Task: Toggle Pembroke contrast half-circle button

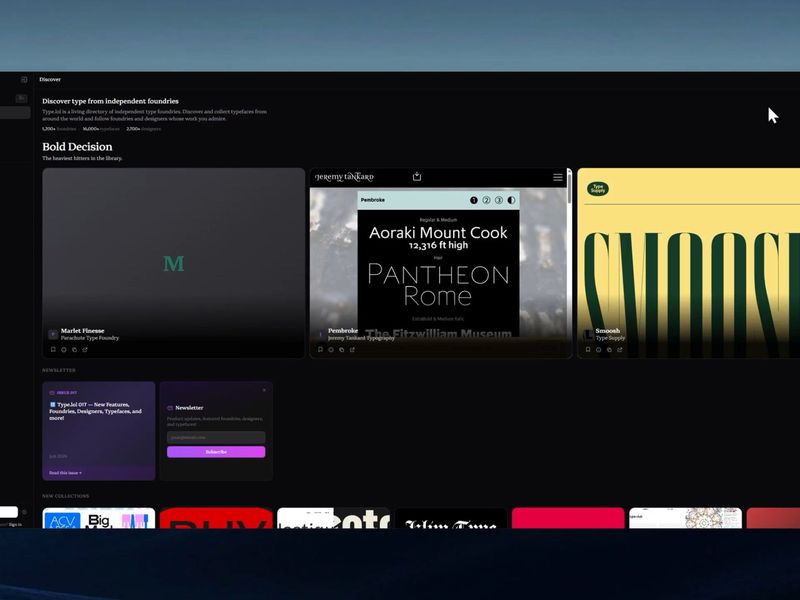Action: click(x=511, y=200)
